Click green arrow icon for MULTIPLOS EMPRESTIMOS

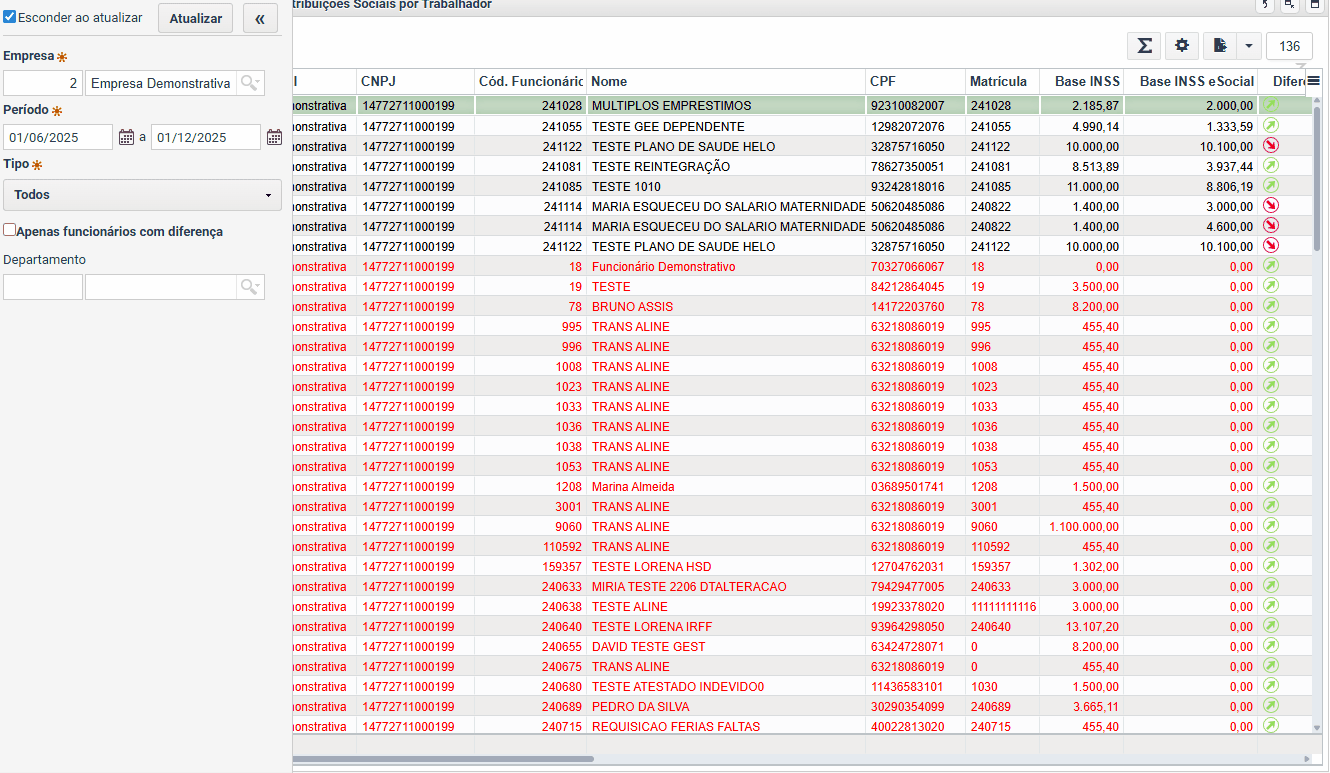point(1271,105)
